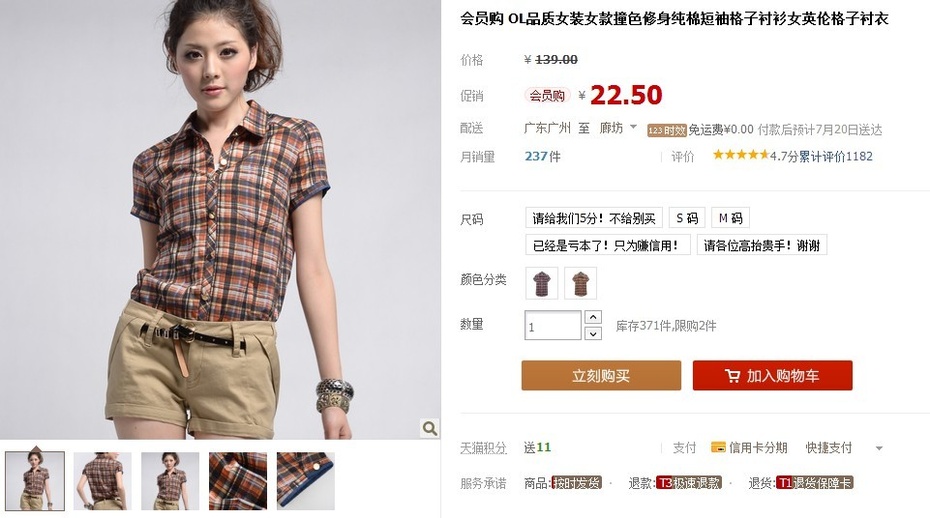Select the dark plaid shirt color swatch
Image resolution: width=930 pixels, height=518 pixels.
(x=542, y=284)
